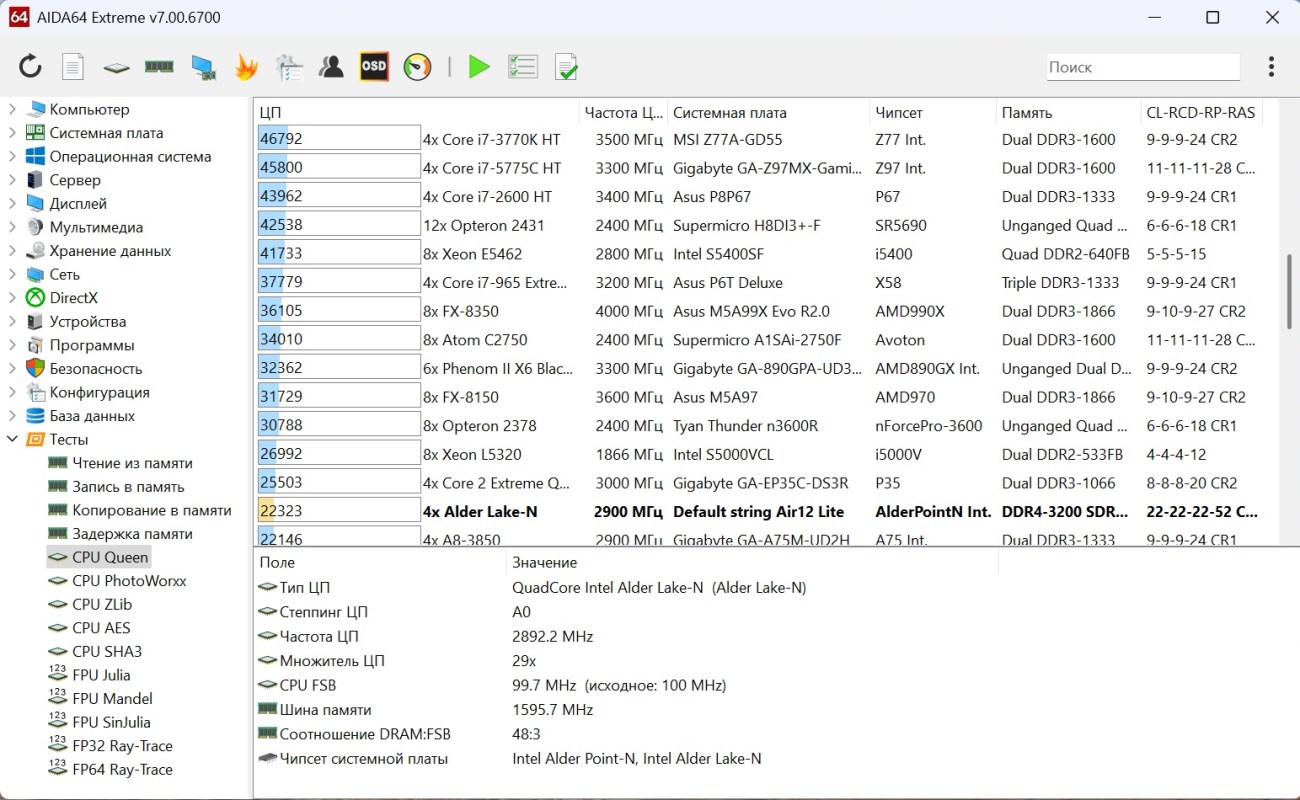The width and height of the screenshot is (1300, 800).
Task: Expand the Системная плата tree node
Action: tap(12, 133)
